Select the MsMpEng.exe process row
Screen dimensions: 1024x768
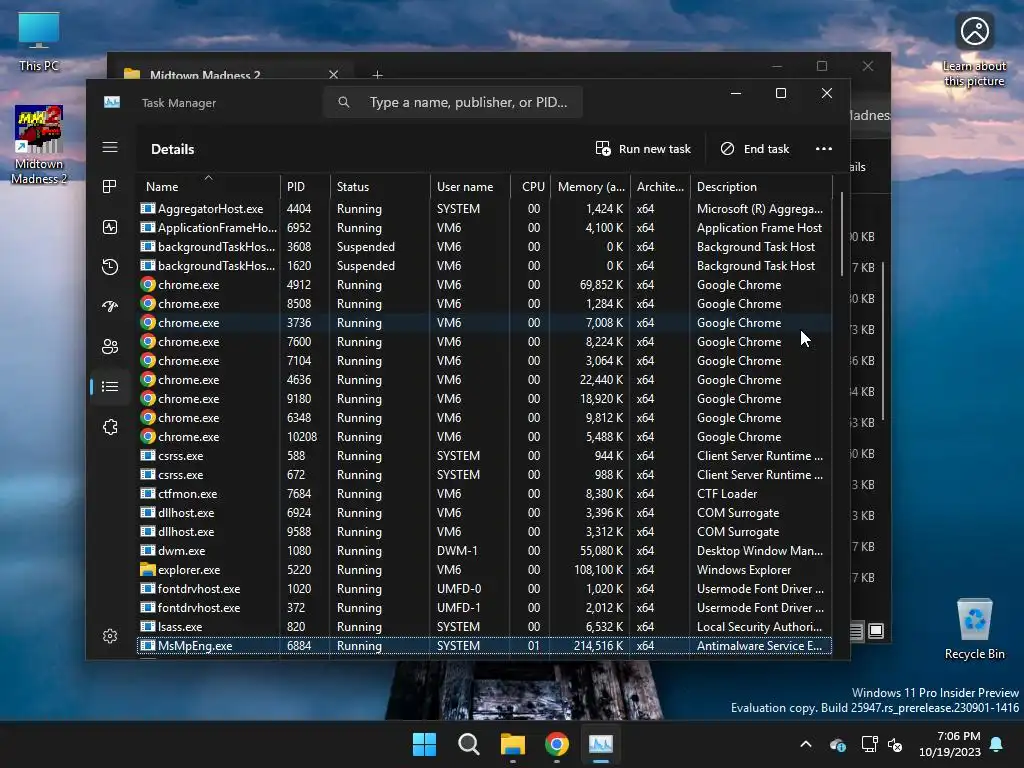(484, 645)
